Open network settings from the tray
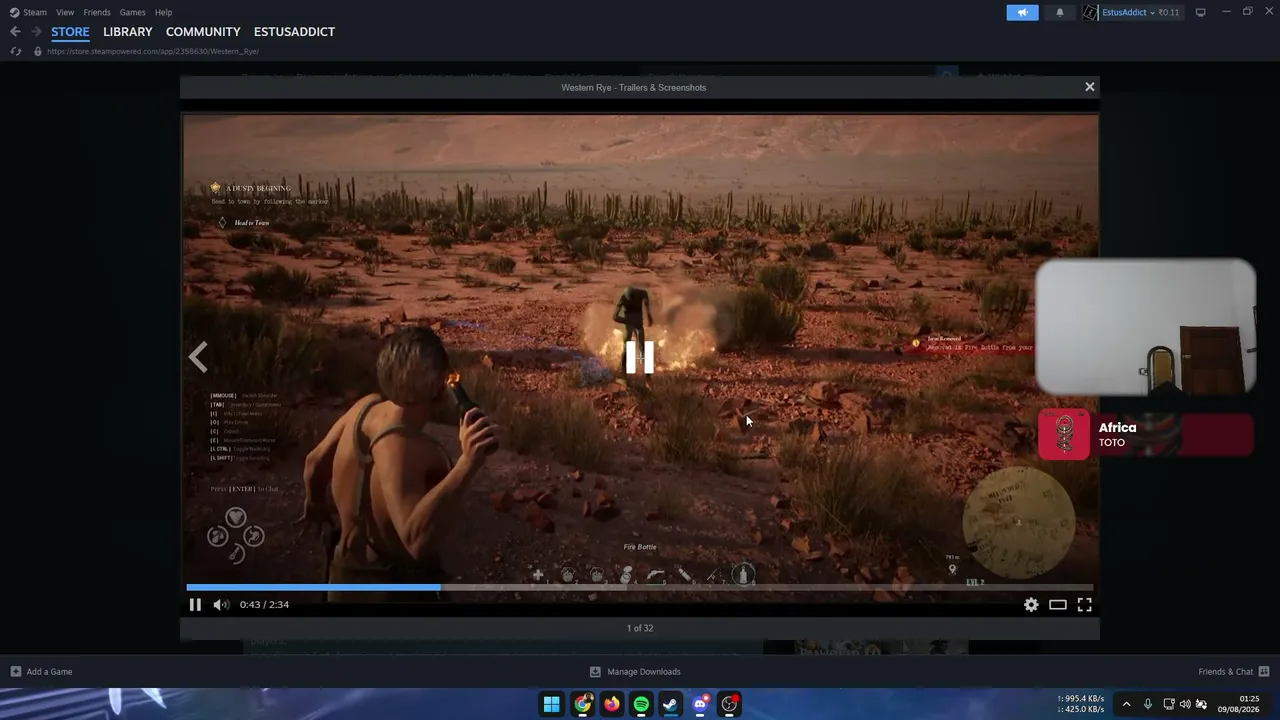 point(1168,704)
